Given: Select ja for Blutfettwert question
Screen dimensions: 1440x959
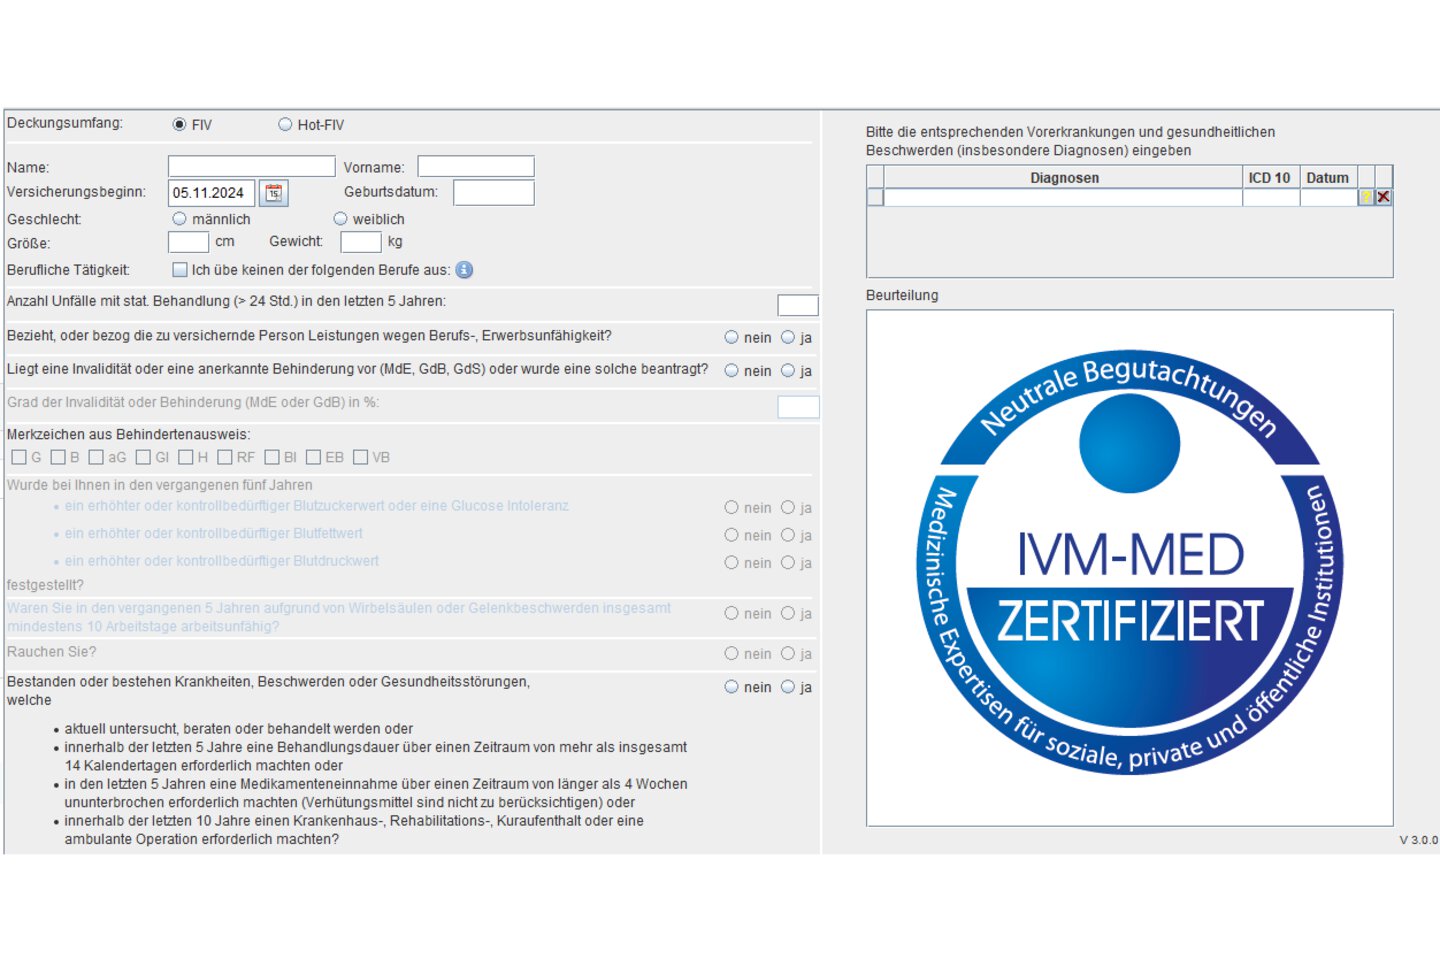Looking at the screenshot, I should 788,536.
